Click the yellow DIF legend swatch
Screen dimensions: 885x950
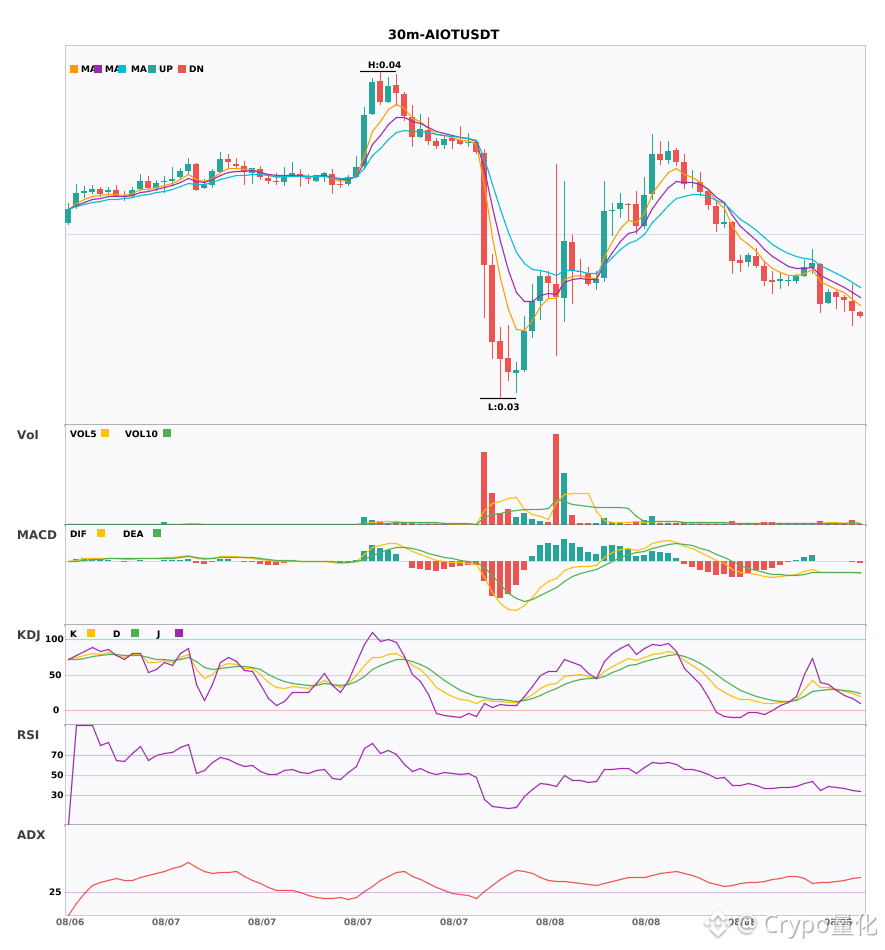(x=101, y=533)
